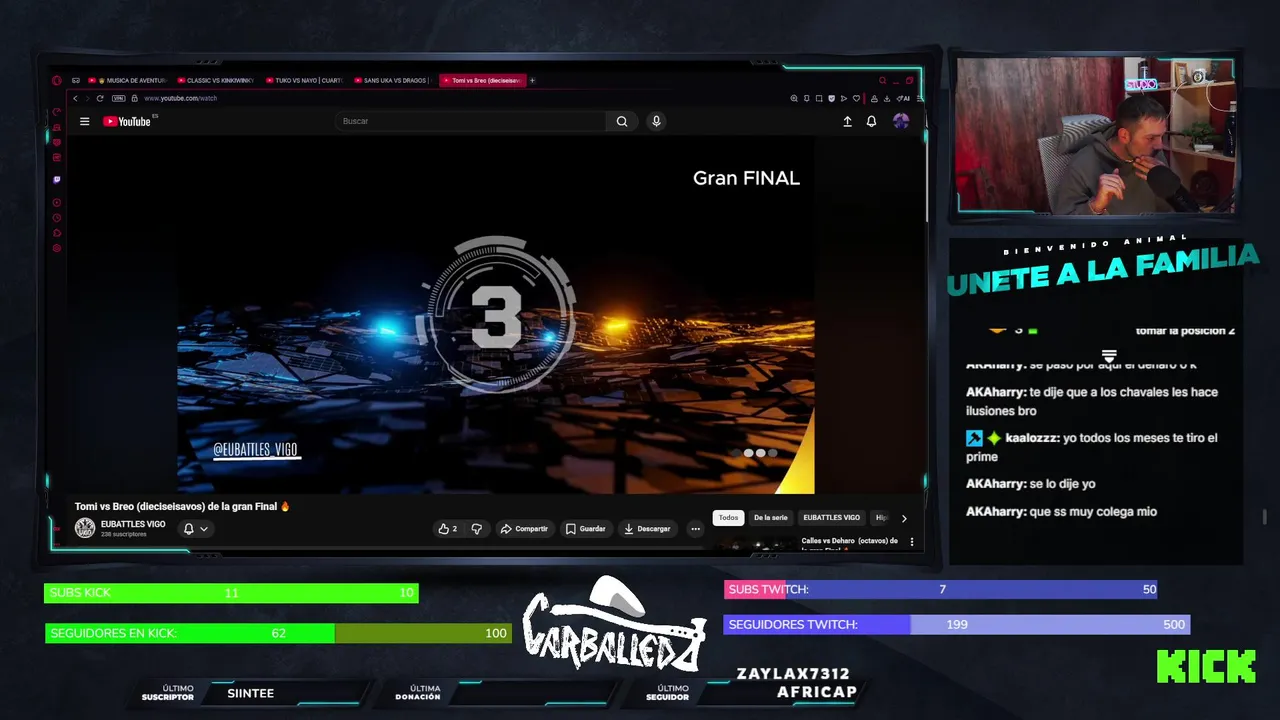The image size is (1280, 720).
Task: Go back with browser back arrow
Action: tap(75, 98)
